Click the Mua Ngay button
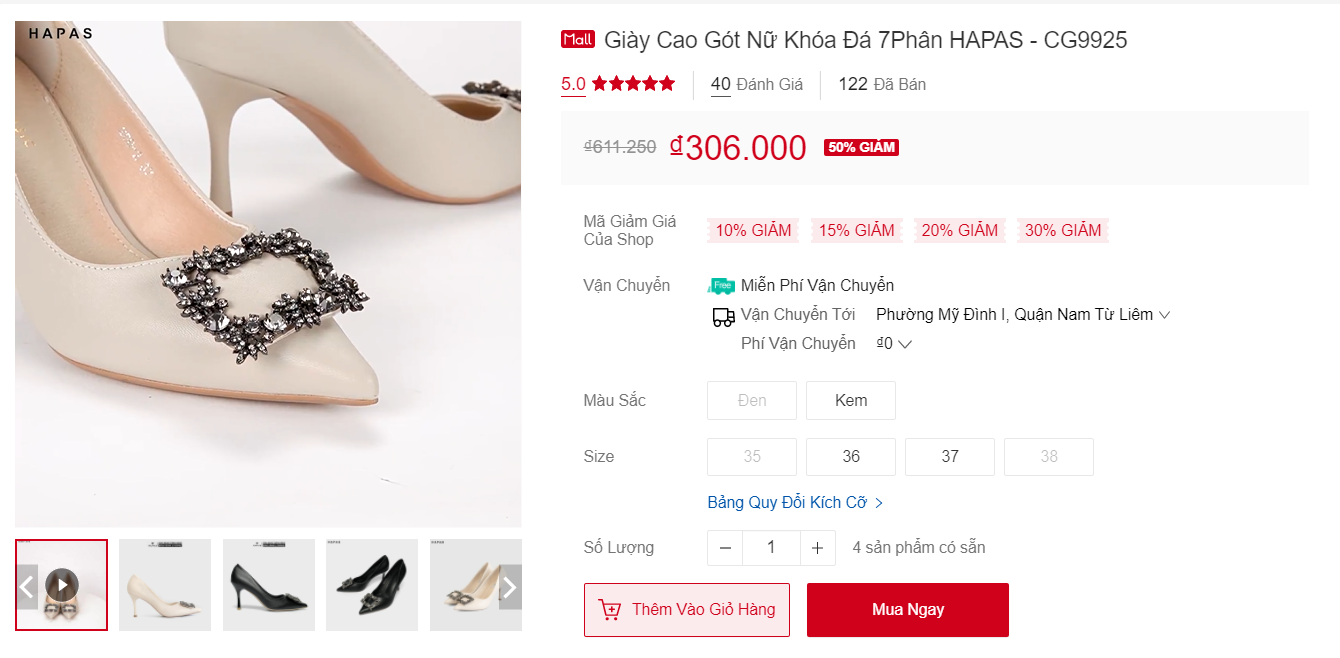 908,610
